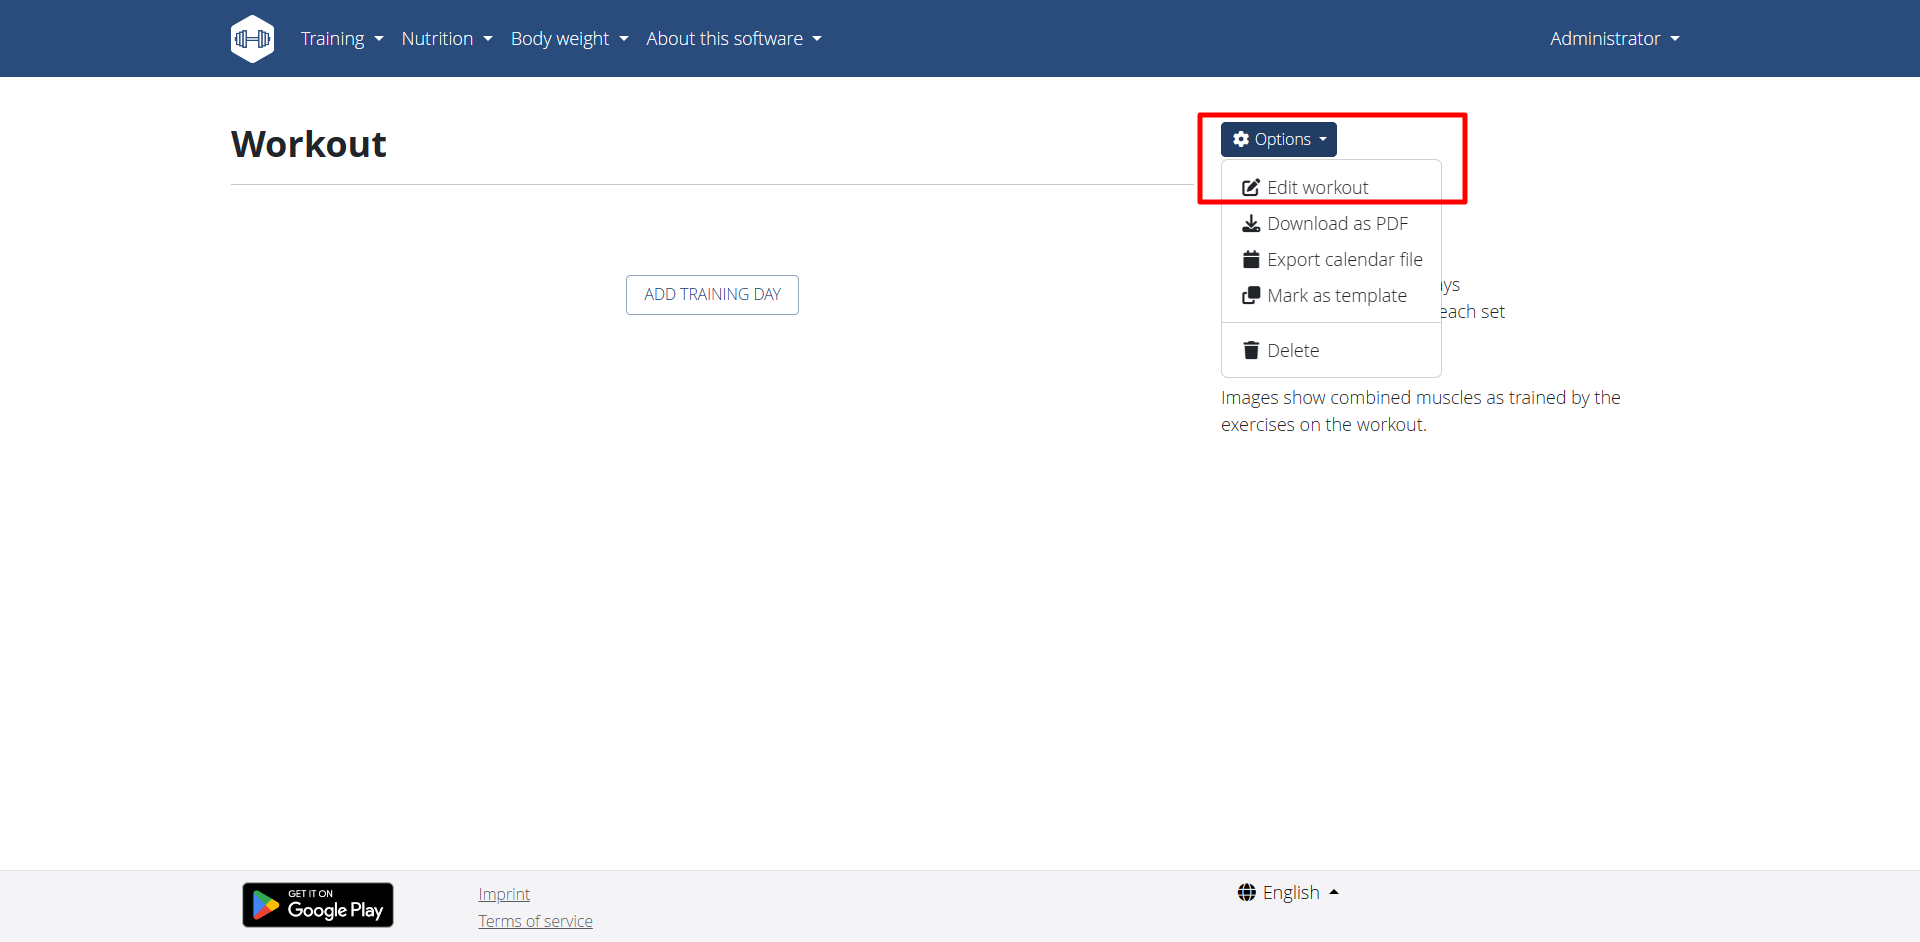
Task: Click the pencil icon beside Edit workout
Action: pyautogui.click(x=1250, y=188)
